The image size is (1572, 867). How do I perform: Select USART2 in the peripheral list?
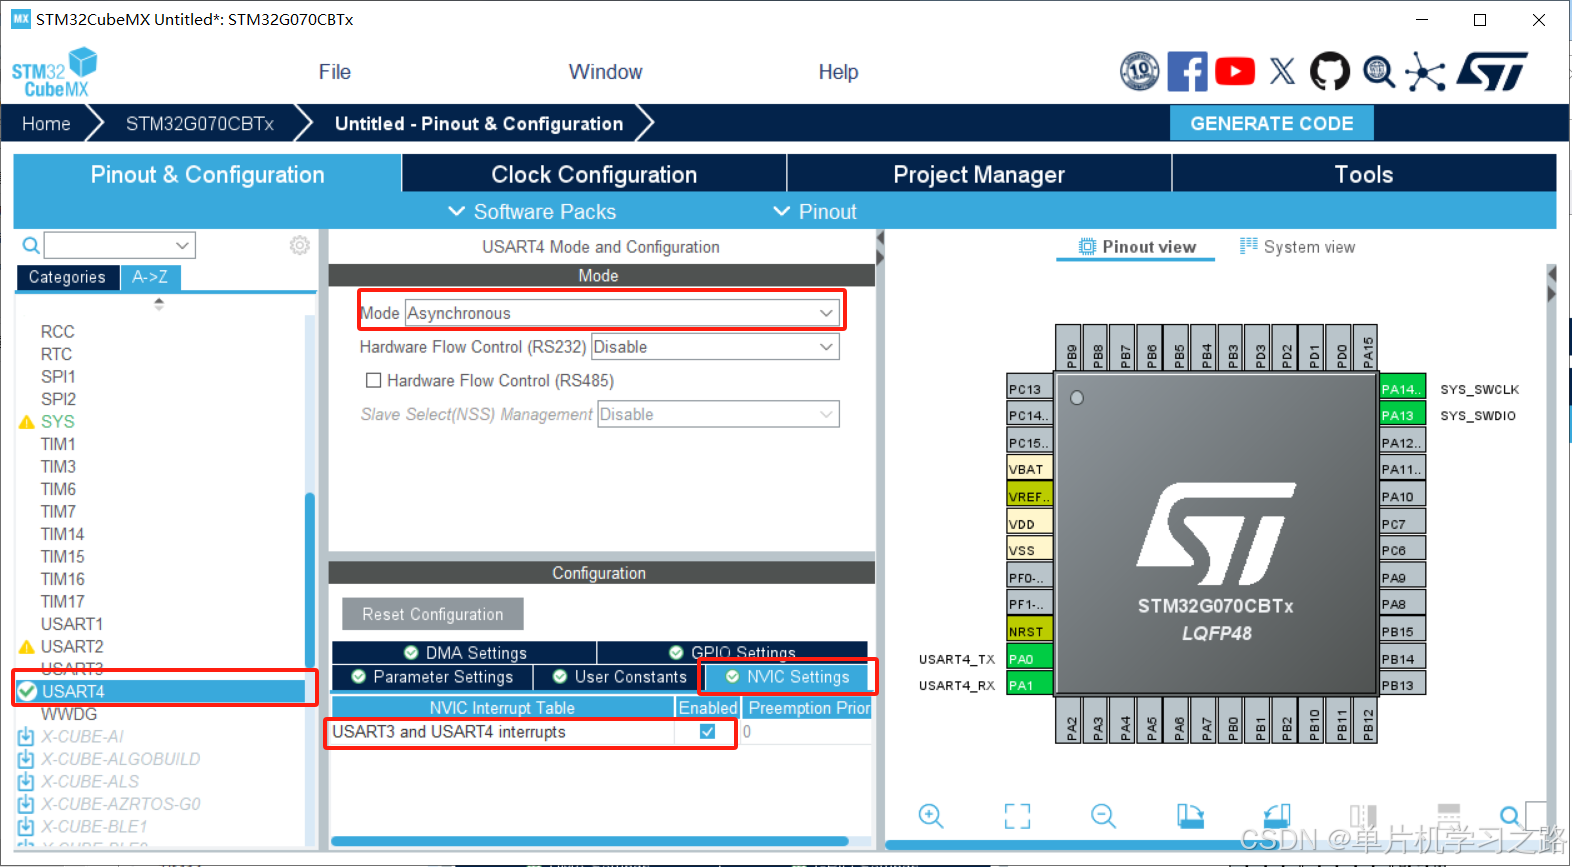(72, 647)
